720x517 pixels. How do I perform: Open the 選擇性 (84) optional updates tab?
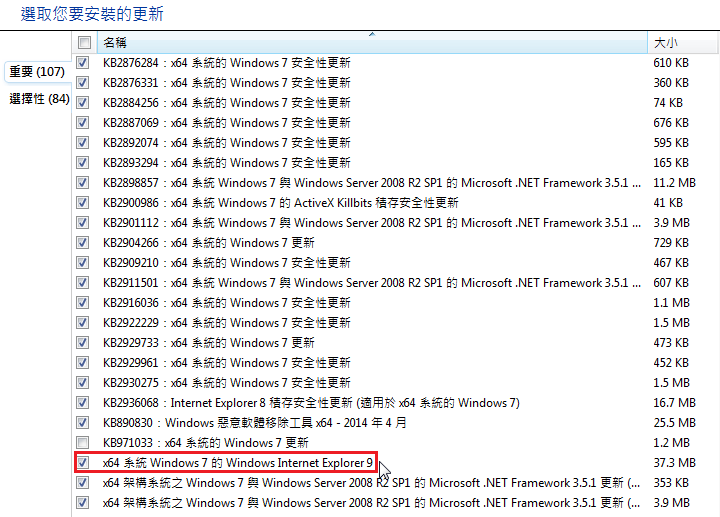[39, 99]
